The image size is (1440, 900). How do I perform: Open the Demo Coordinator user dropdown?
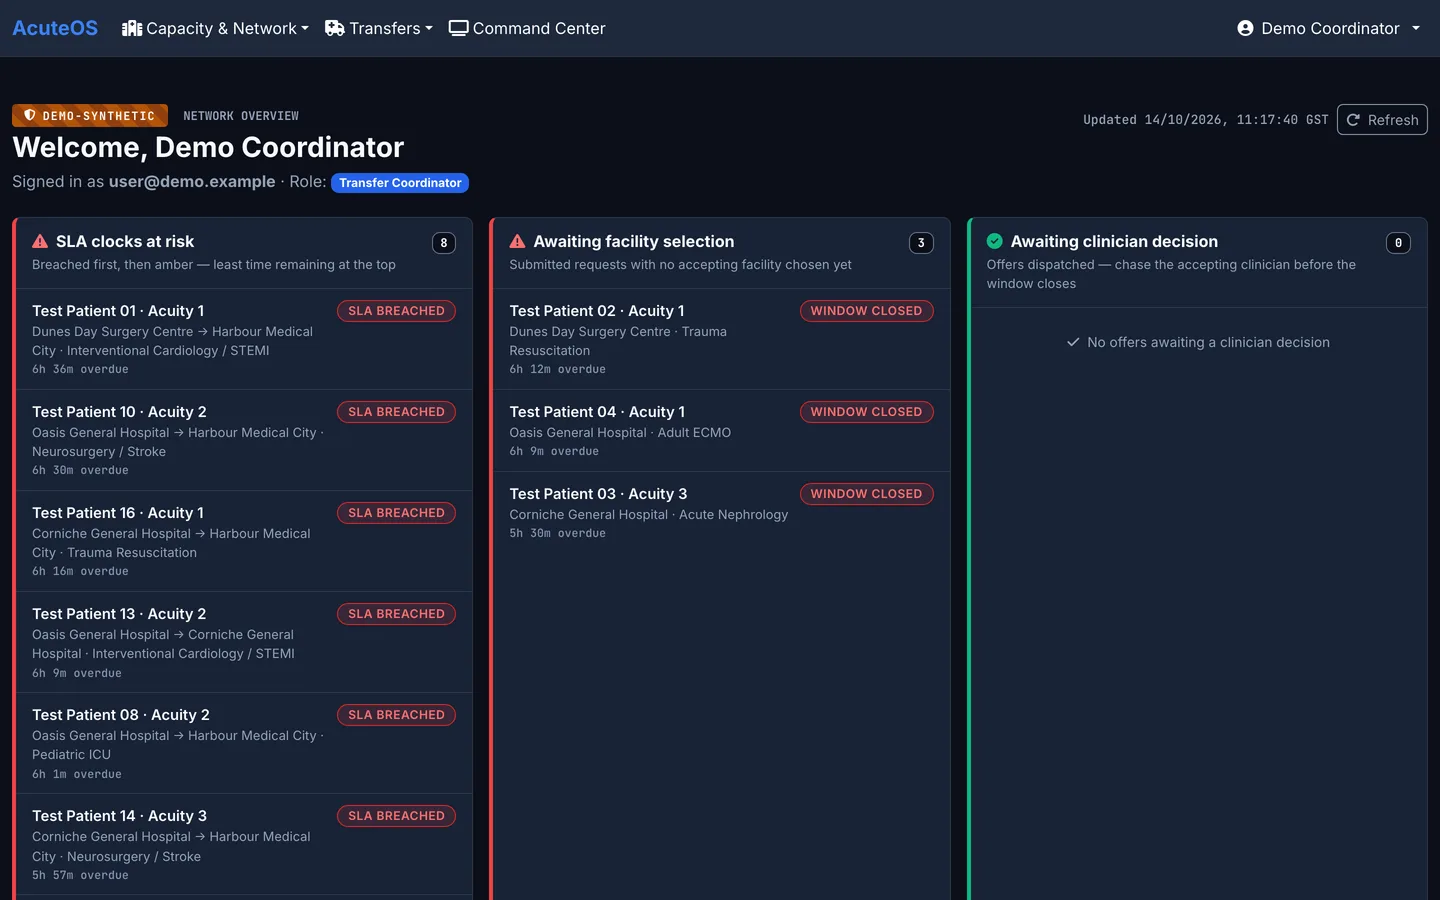[1328, 28]
